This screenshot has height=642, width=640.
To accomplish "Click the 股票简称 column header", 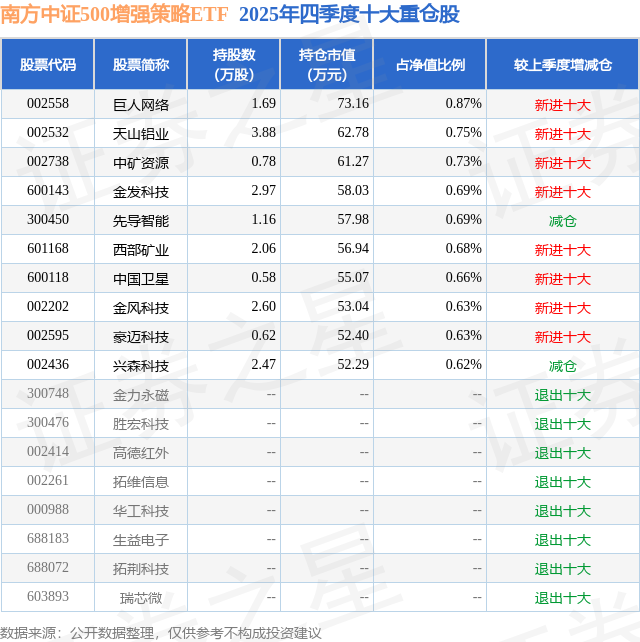I will coord(141,65).
